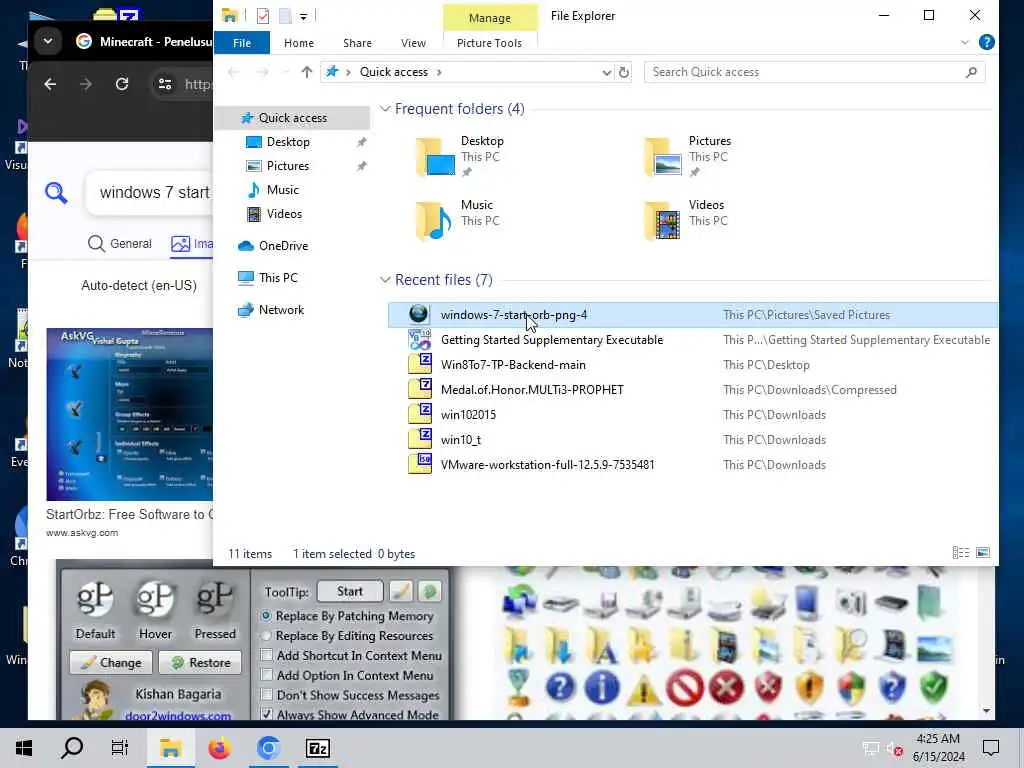The height and width of the screenshot is (768, 1024).
Task: Select Desktop in the navigation pane
Action: click(x=288, y=142)
